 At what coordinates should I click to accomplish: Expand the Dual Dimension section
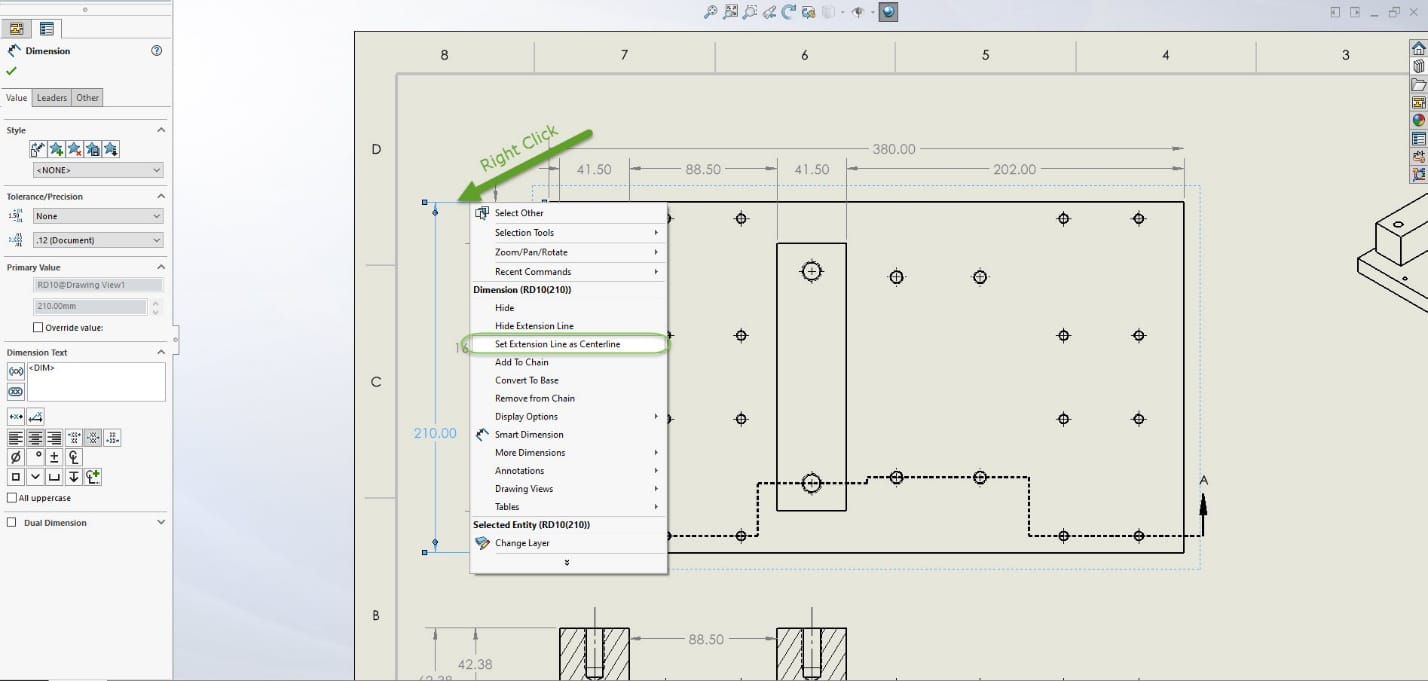161,522
